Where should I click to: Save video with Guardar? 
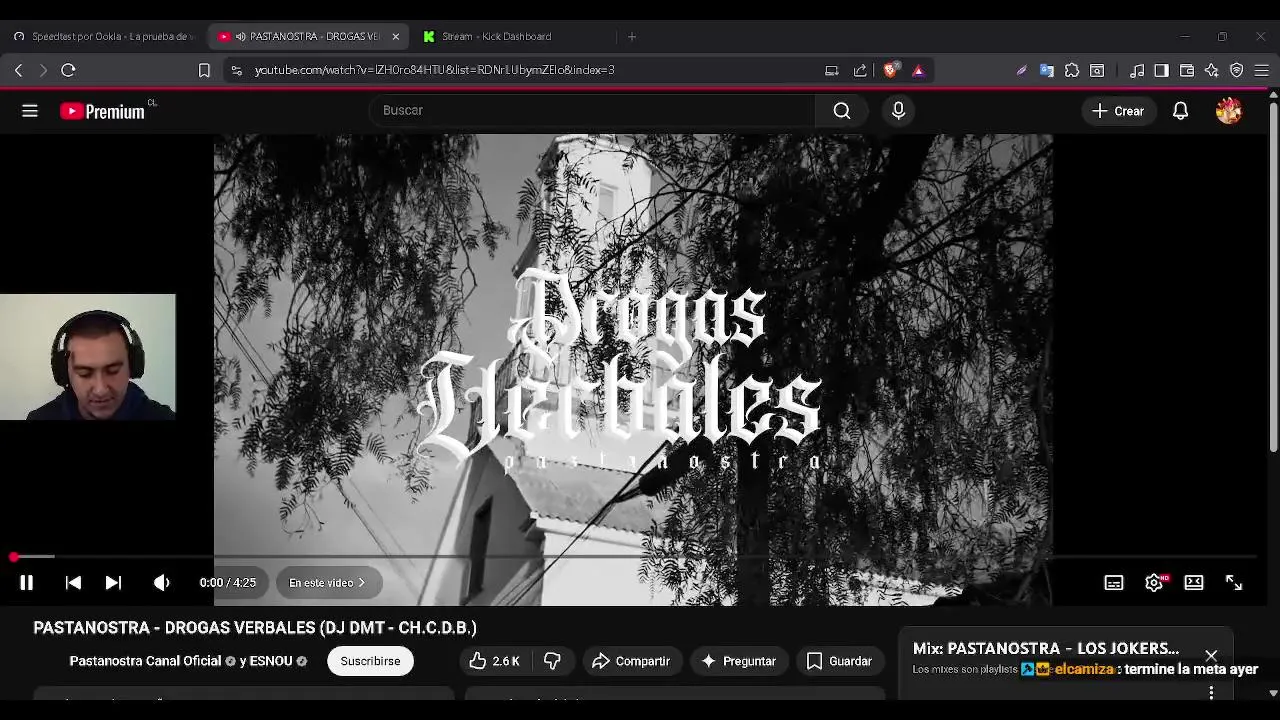tap(840, 661)
